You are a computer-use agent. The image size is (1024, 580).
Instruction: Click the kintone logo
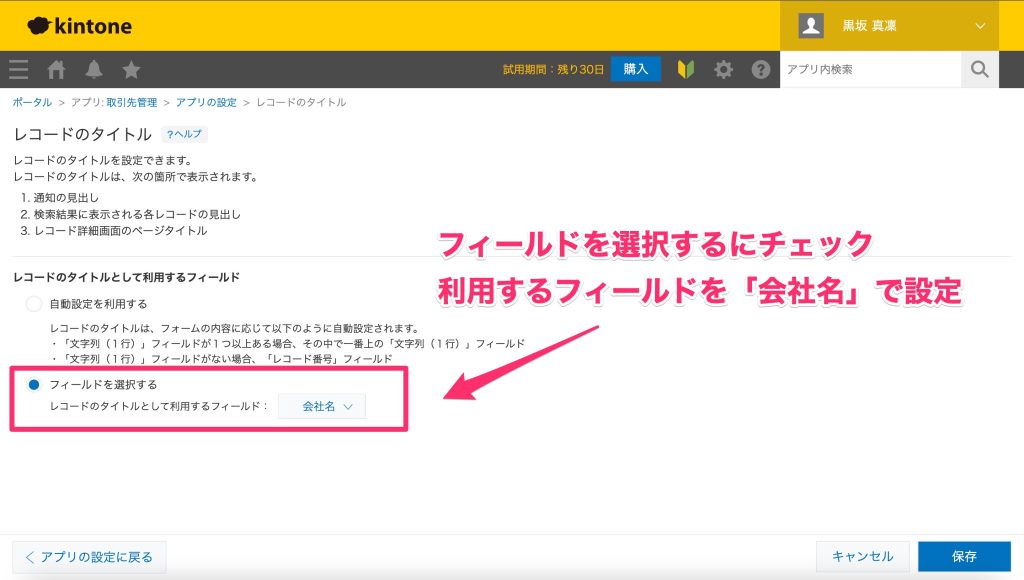click(79, 26)
